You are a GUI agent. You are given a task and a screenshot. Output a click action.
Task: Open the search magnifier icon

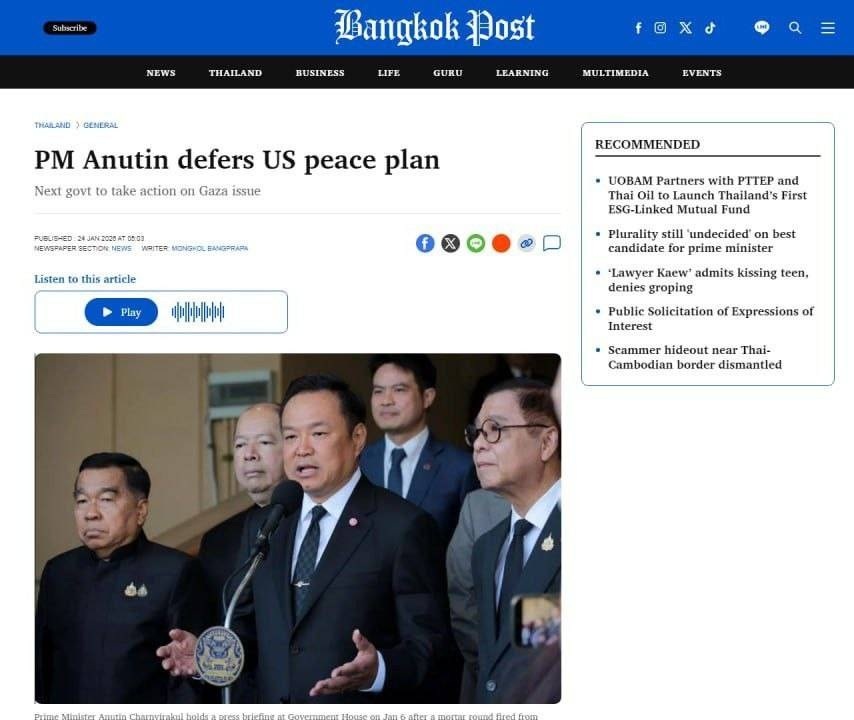tap(795, 28)
